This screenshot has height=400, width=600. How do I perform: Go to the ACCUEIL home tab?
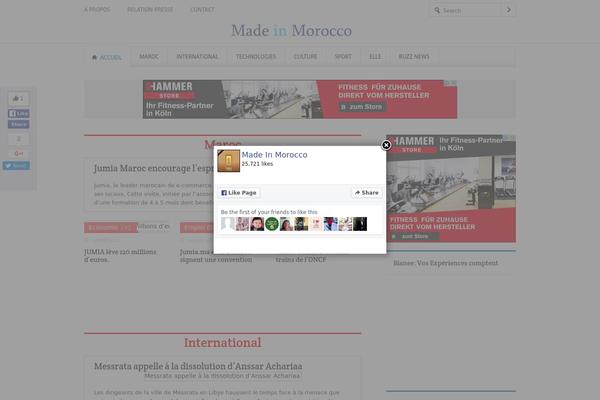[107, 57]
